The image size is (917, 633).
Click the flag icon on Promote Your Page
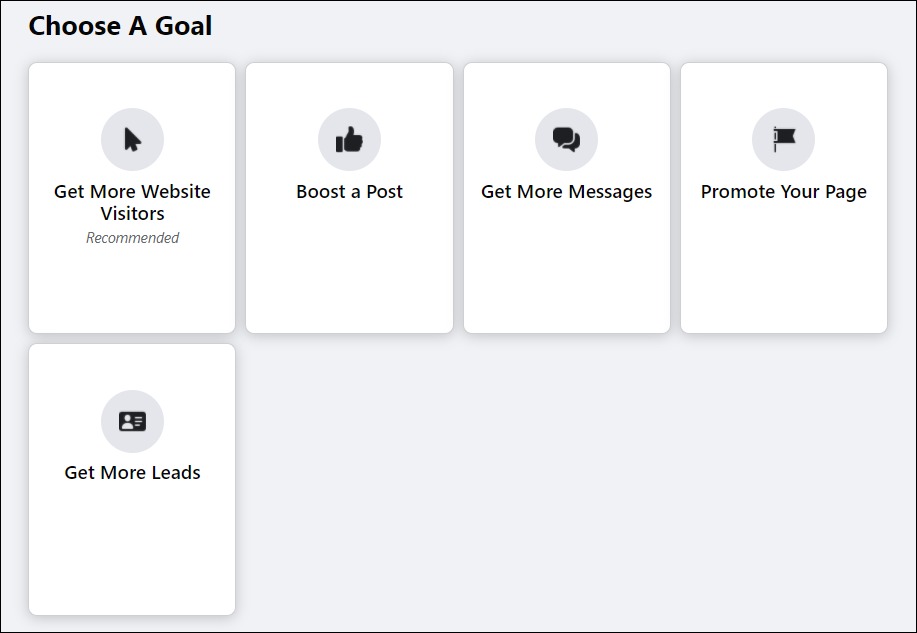tap(783, 140)
